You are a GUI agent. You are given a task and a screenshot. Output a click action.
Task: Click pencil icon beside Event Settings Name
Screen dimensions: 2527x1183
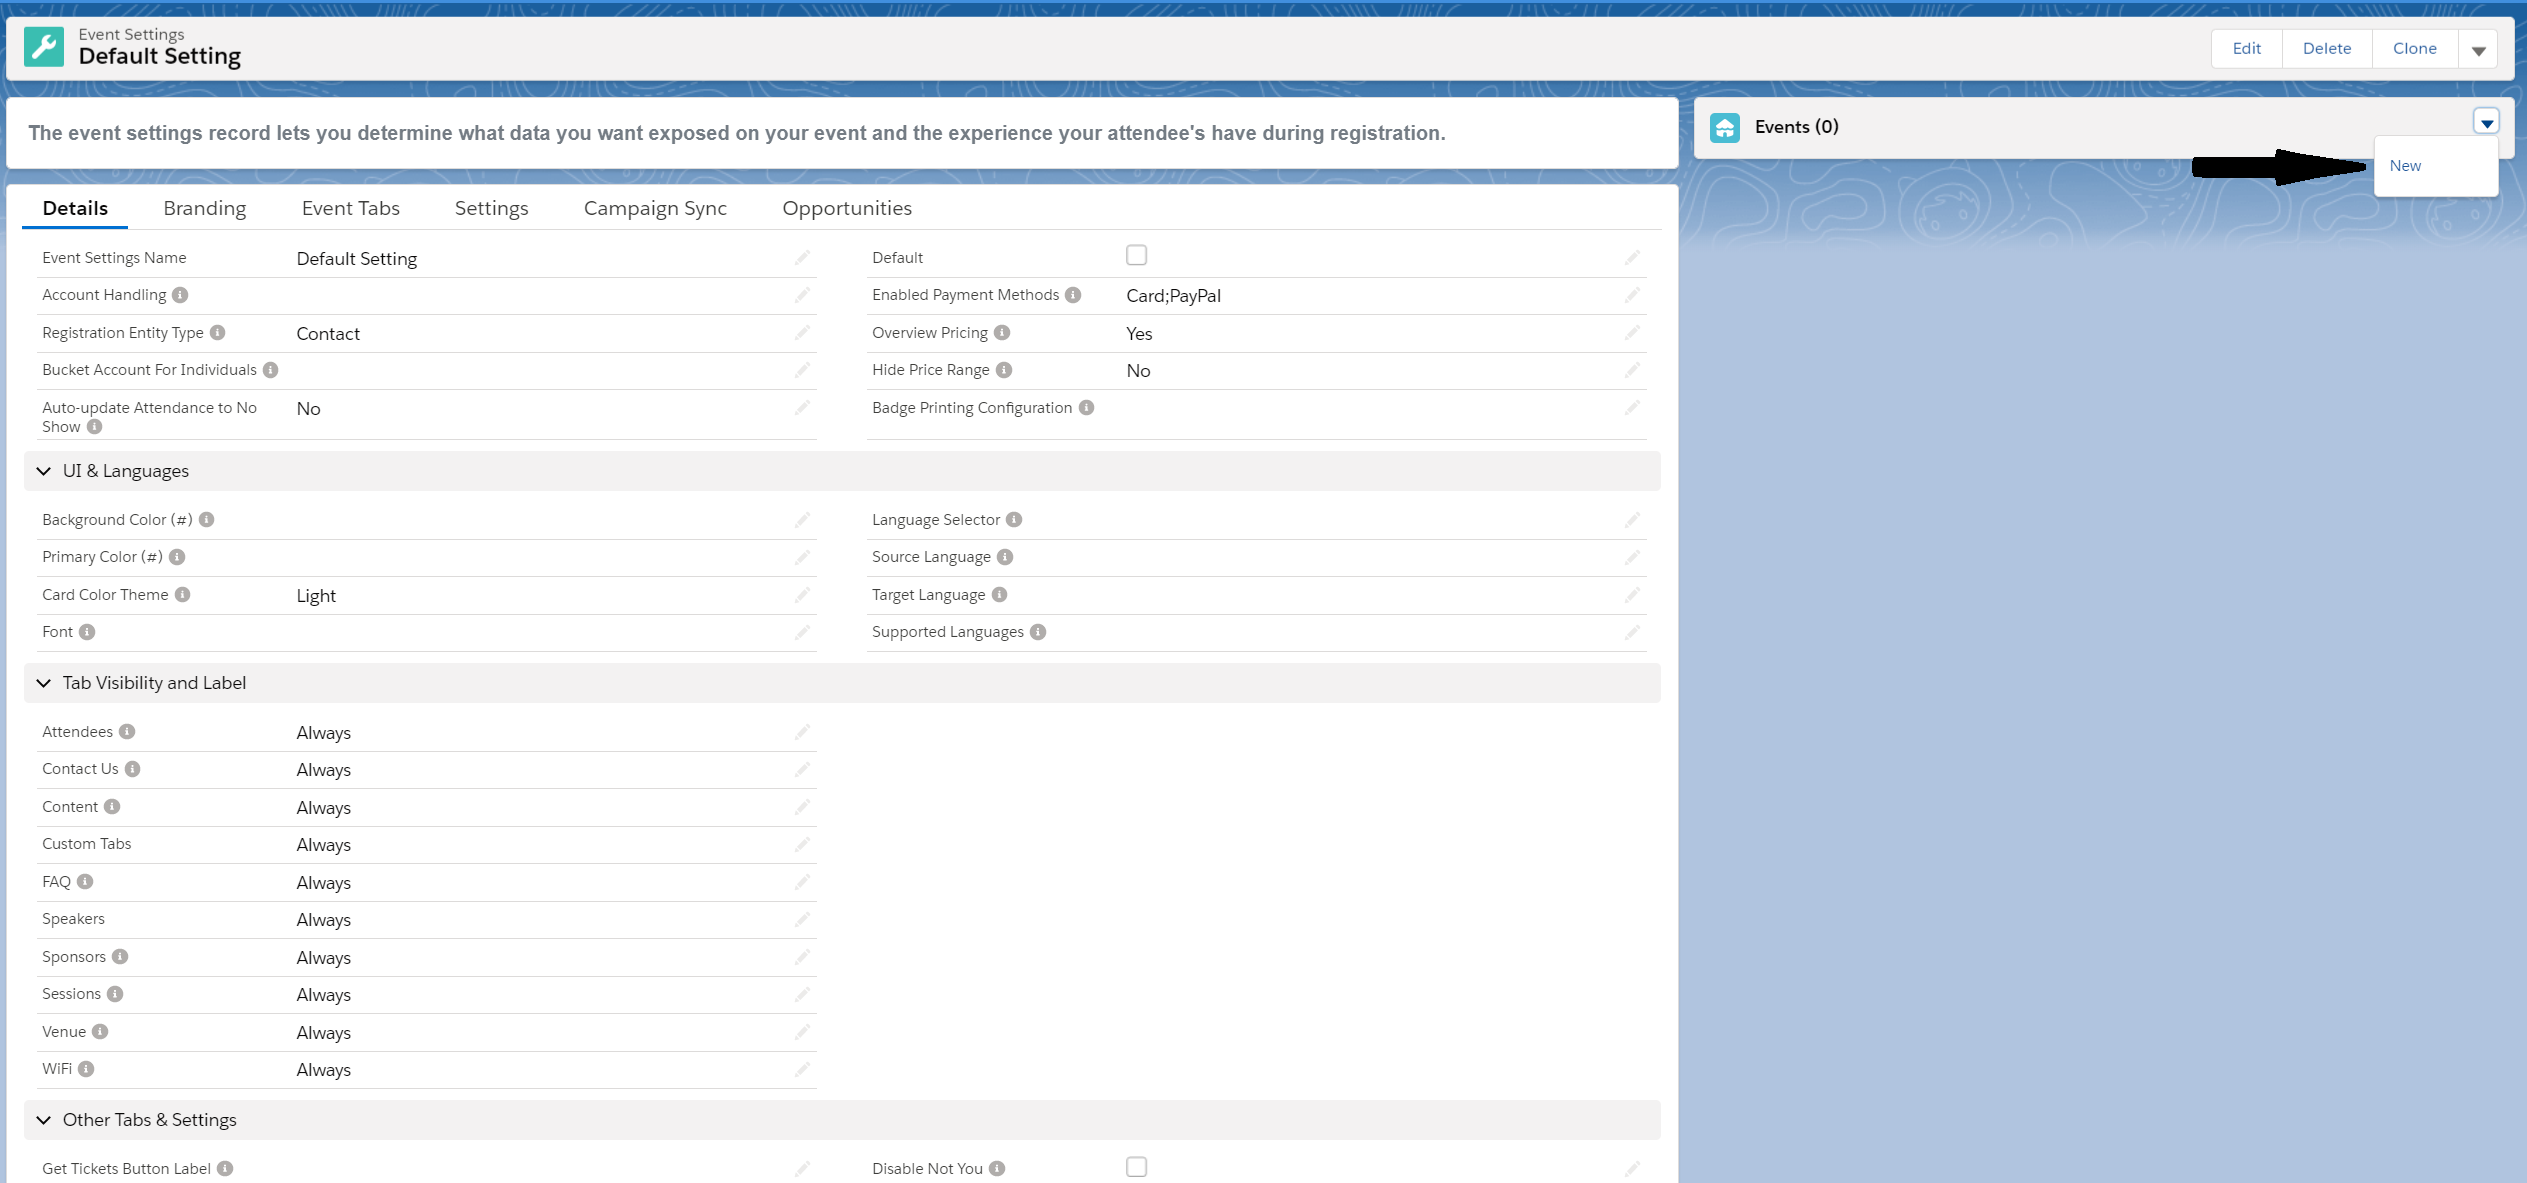(802, 258)
